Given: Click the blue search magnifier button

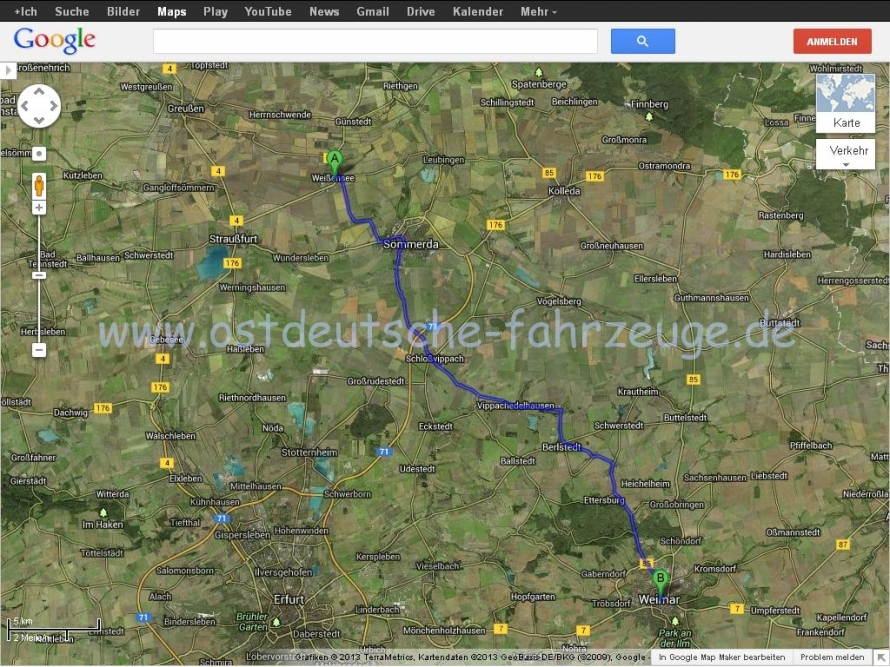Looking at the screenshot, I should coord(643,41).
